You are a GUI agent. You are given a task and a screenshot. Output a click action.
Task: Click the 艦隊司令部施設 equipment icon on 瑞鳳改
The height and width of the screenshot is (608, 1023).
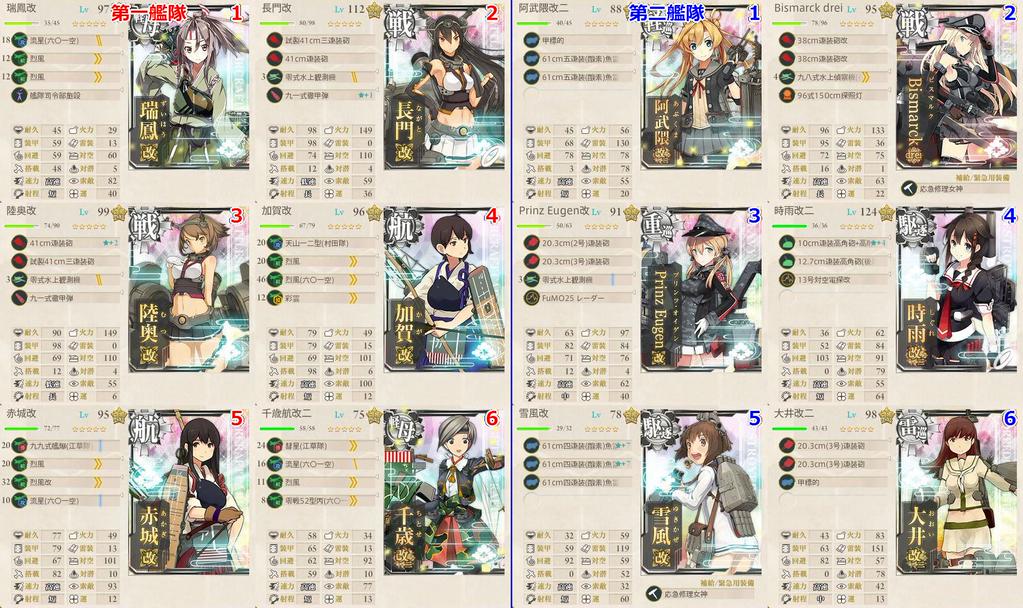point(19,95)
